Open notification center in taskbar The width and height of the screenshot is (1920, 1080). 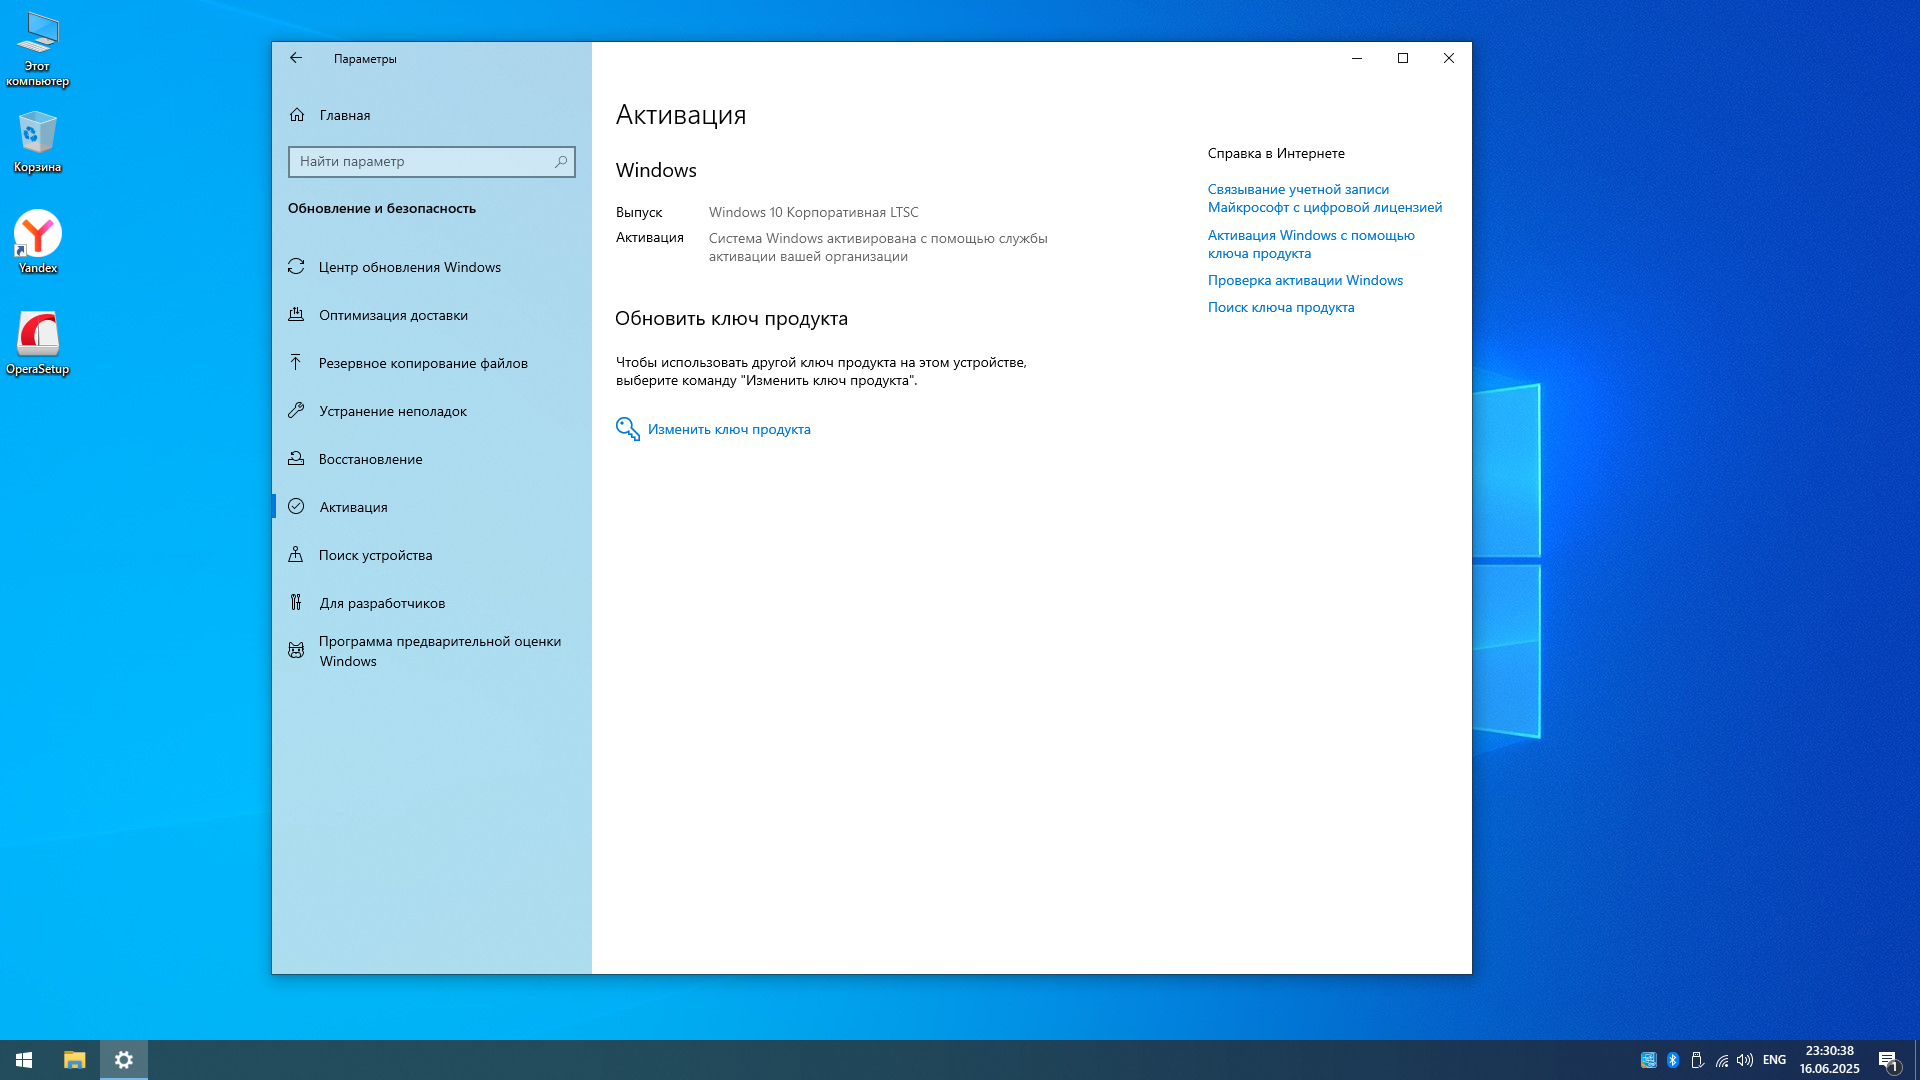[1888, 1060]
